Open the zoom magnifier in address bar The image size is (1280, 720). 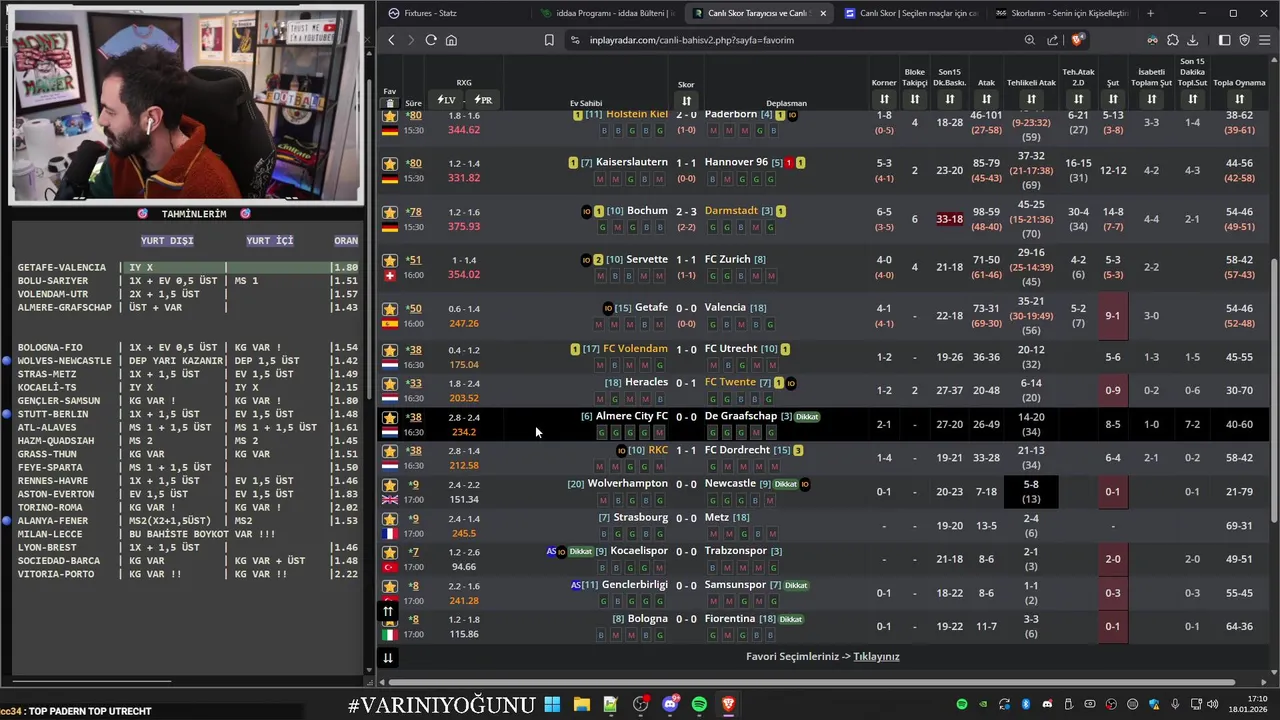pyautogui.click(x=1030, y=40)
